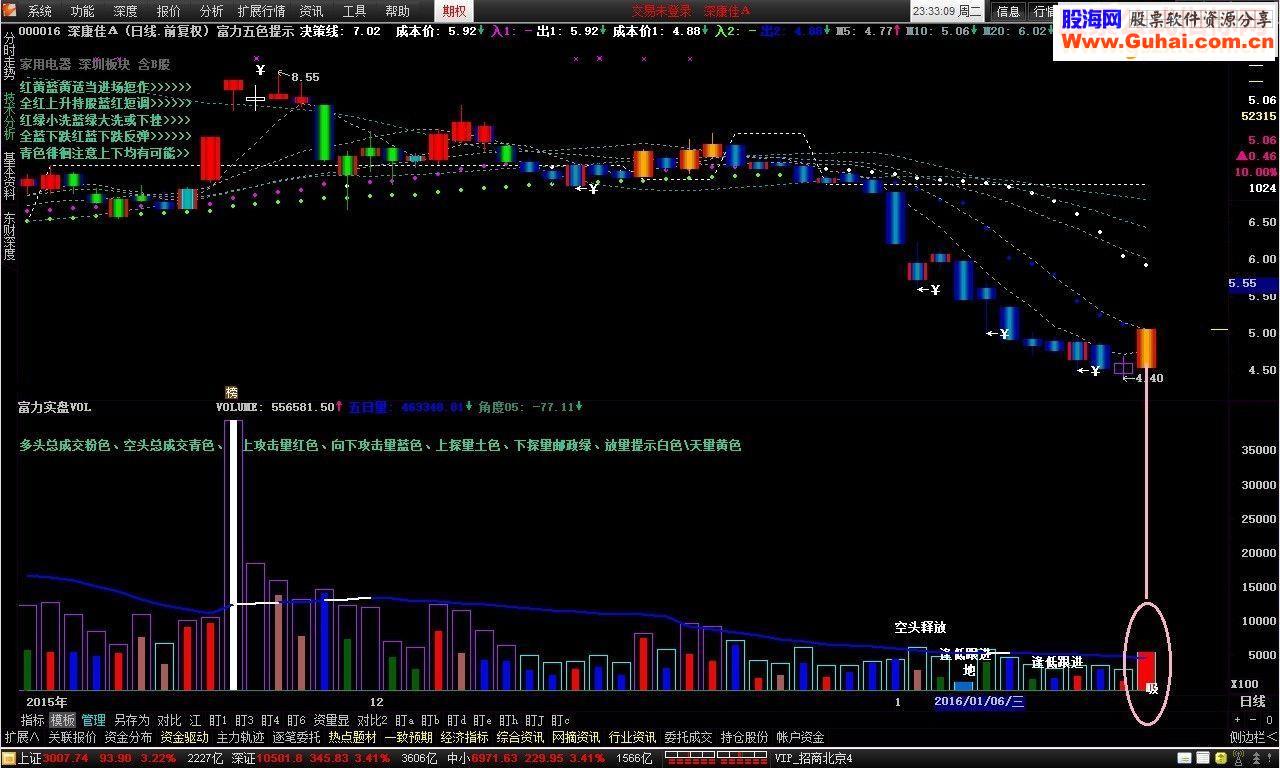1280x768 pixels.
Task: Open the 分析 menu
Action: [x=212, y=11]
